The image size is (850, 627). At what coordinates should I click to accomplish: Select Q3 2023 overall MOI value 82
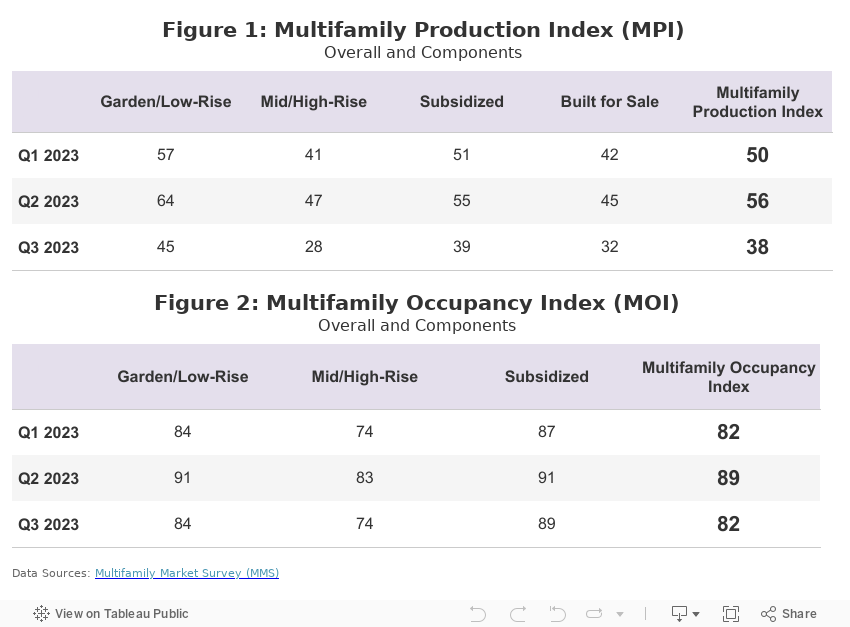click(729, 525)
